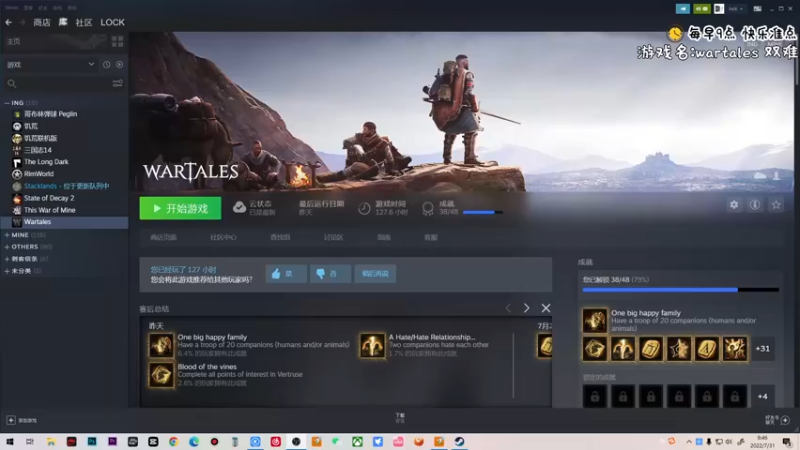Click the achievements medal icon
The height and width of the screenshot is (450, 800).
(428, 208)
